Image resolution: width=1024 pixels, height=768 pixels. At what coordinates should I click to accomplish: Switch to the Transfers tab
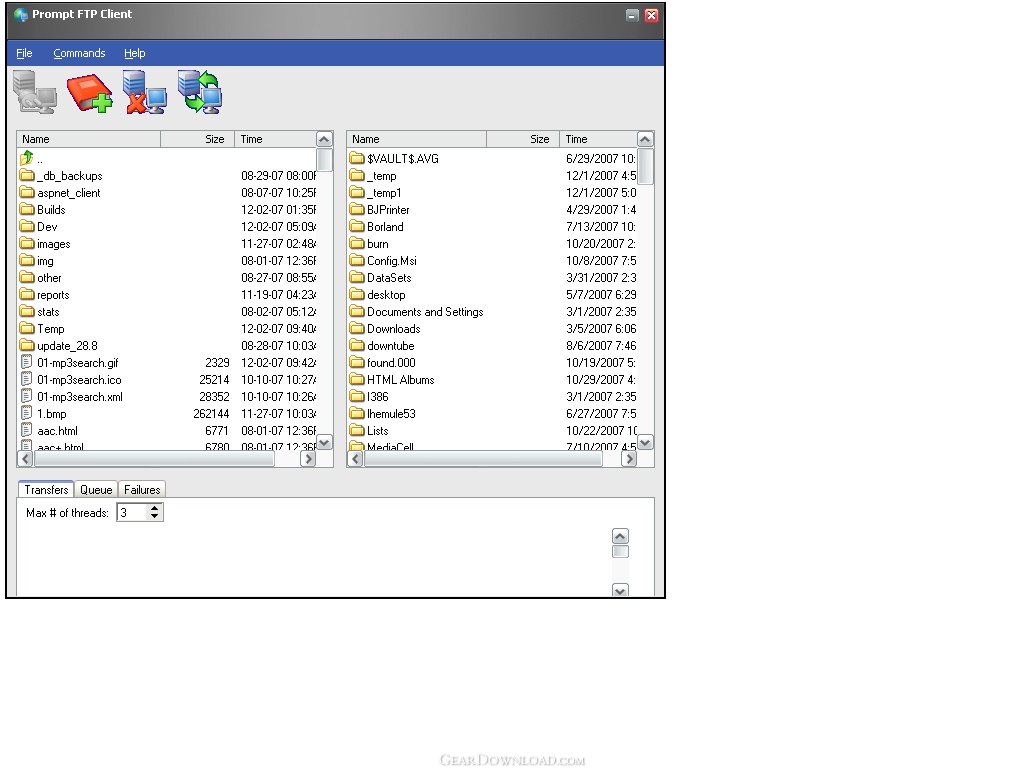(x=46, y=490)
